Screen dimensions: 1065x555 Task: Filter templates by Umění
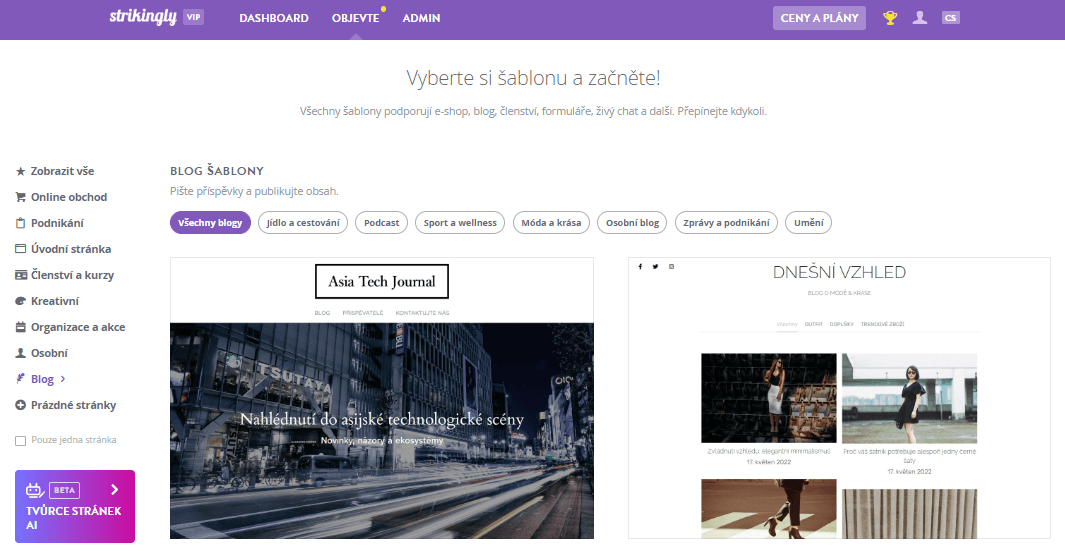tap(808, 223)
